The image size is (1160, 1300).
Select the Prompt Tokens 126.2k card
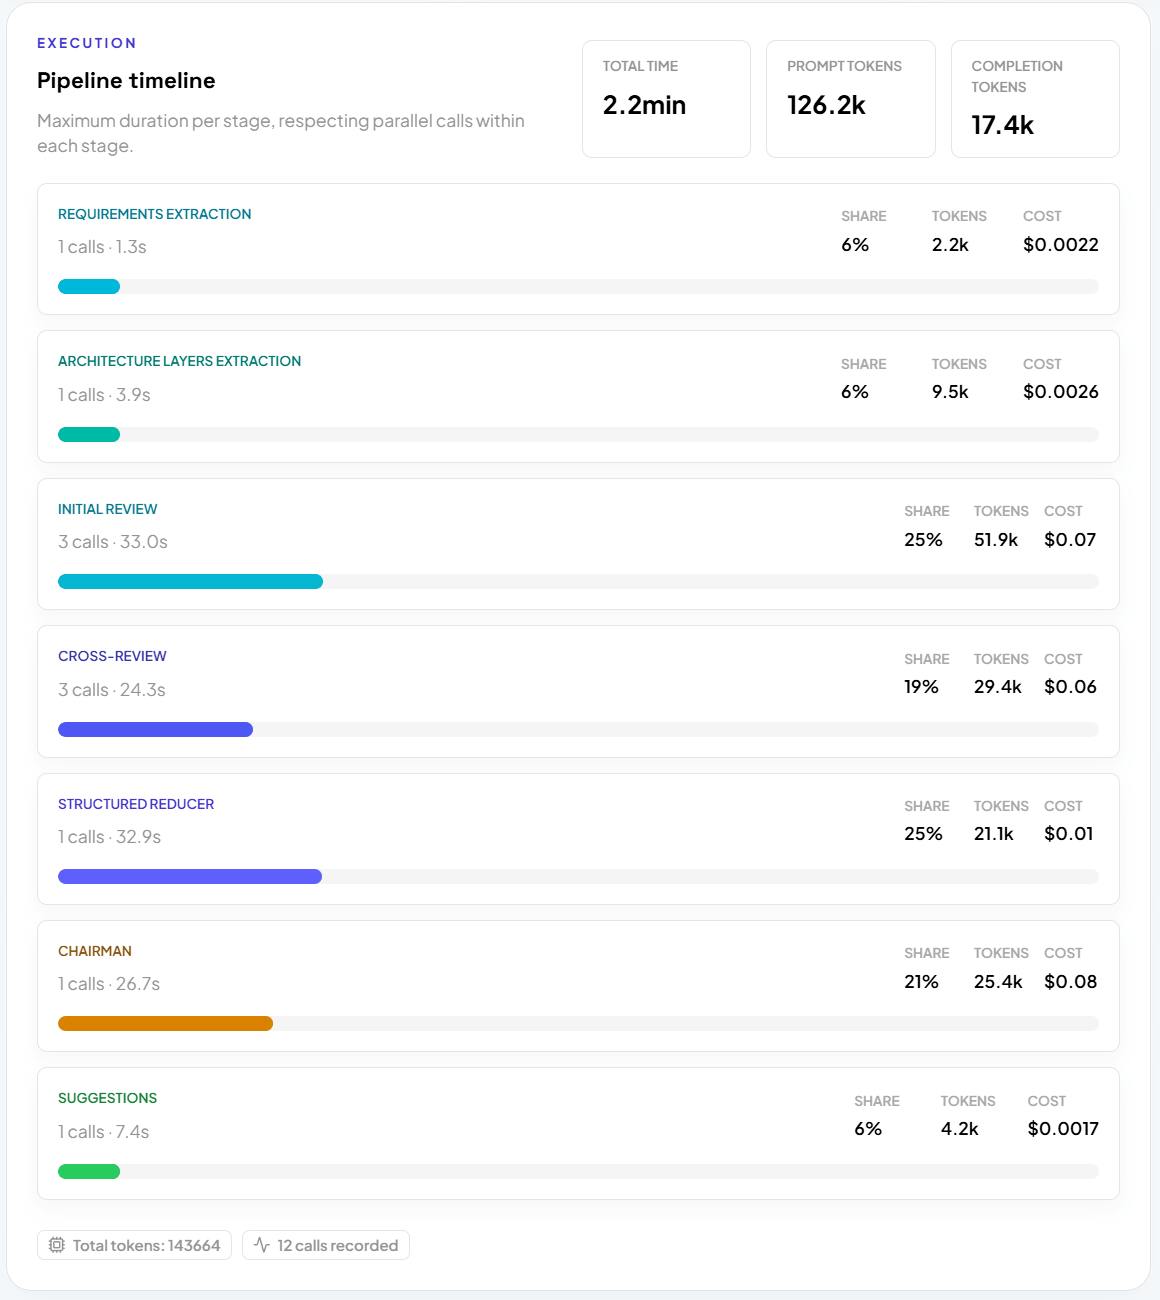coord(851,99)
